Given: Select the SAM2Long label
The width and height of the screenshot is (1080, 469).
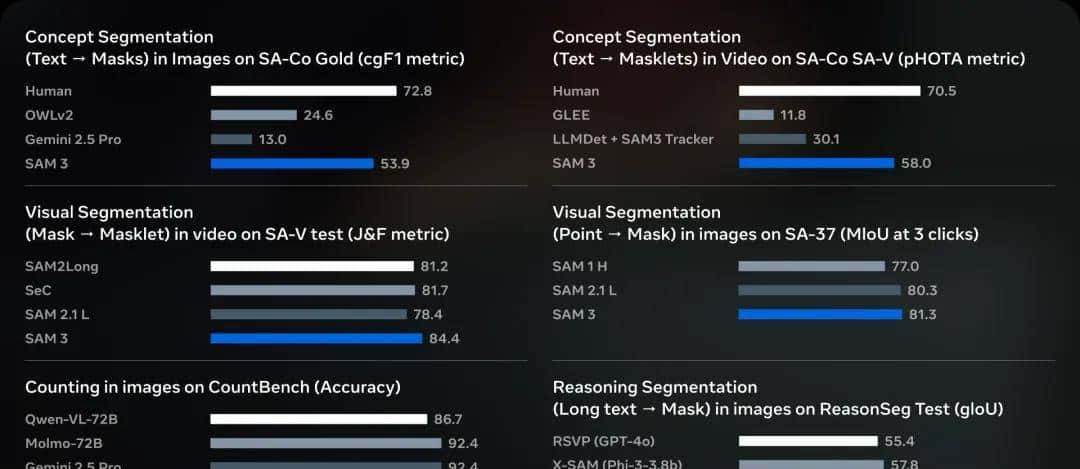Looking at the screenshot, I should pos(62,266).
